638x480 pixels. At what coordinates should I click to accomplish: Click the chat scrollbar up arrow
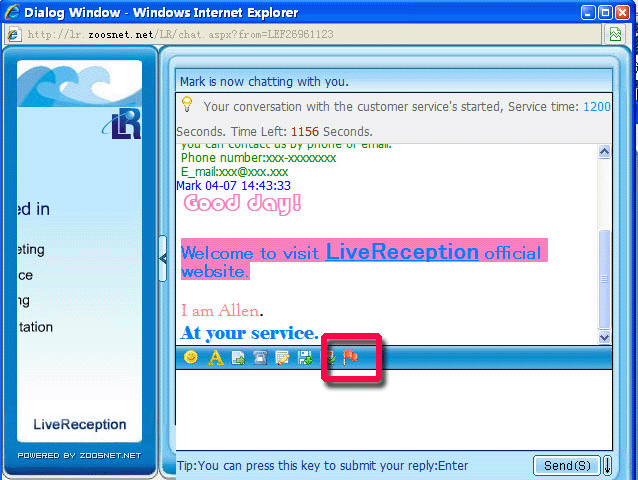point(605,152)
